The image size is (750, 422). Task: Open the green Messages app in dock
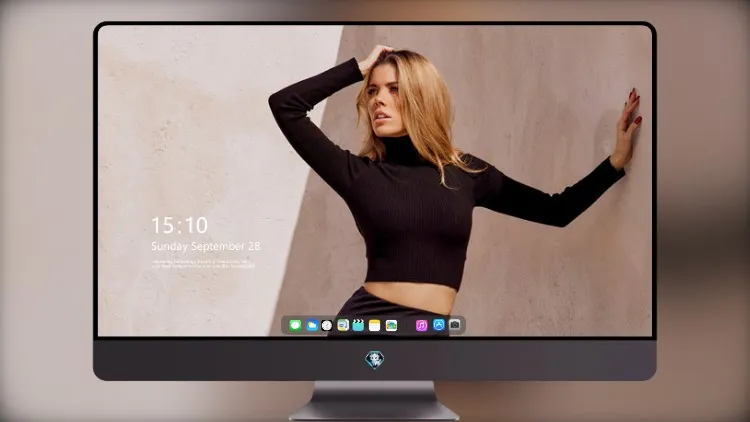[x=295, y=325]
